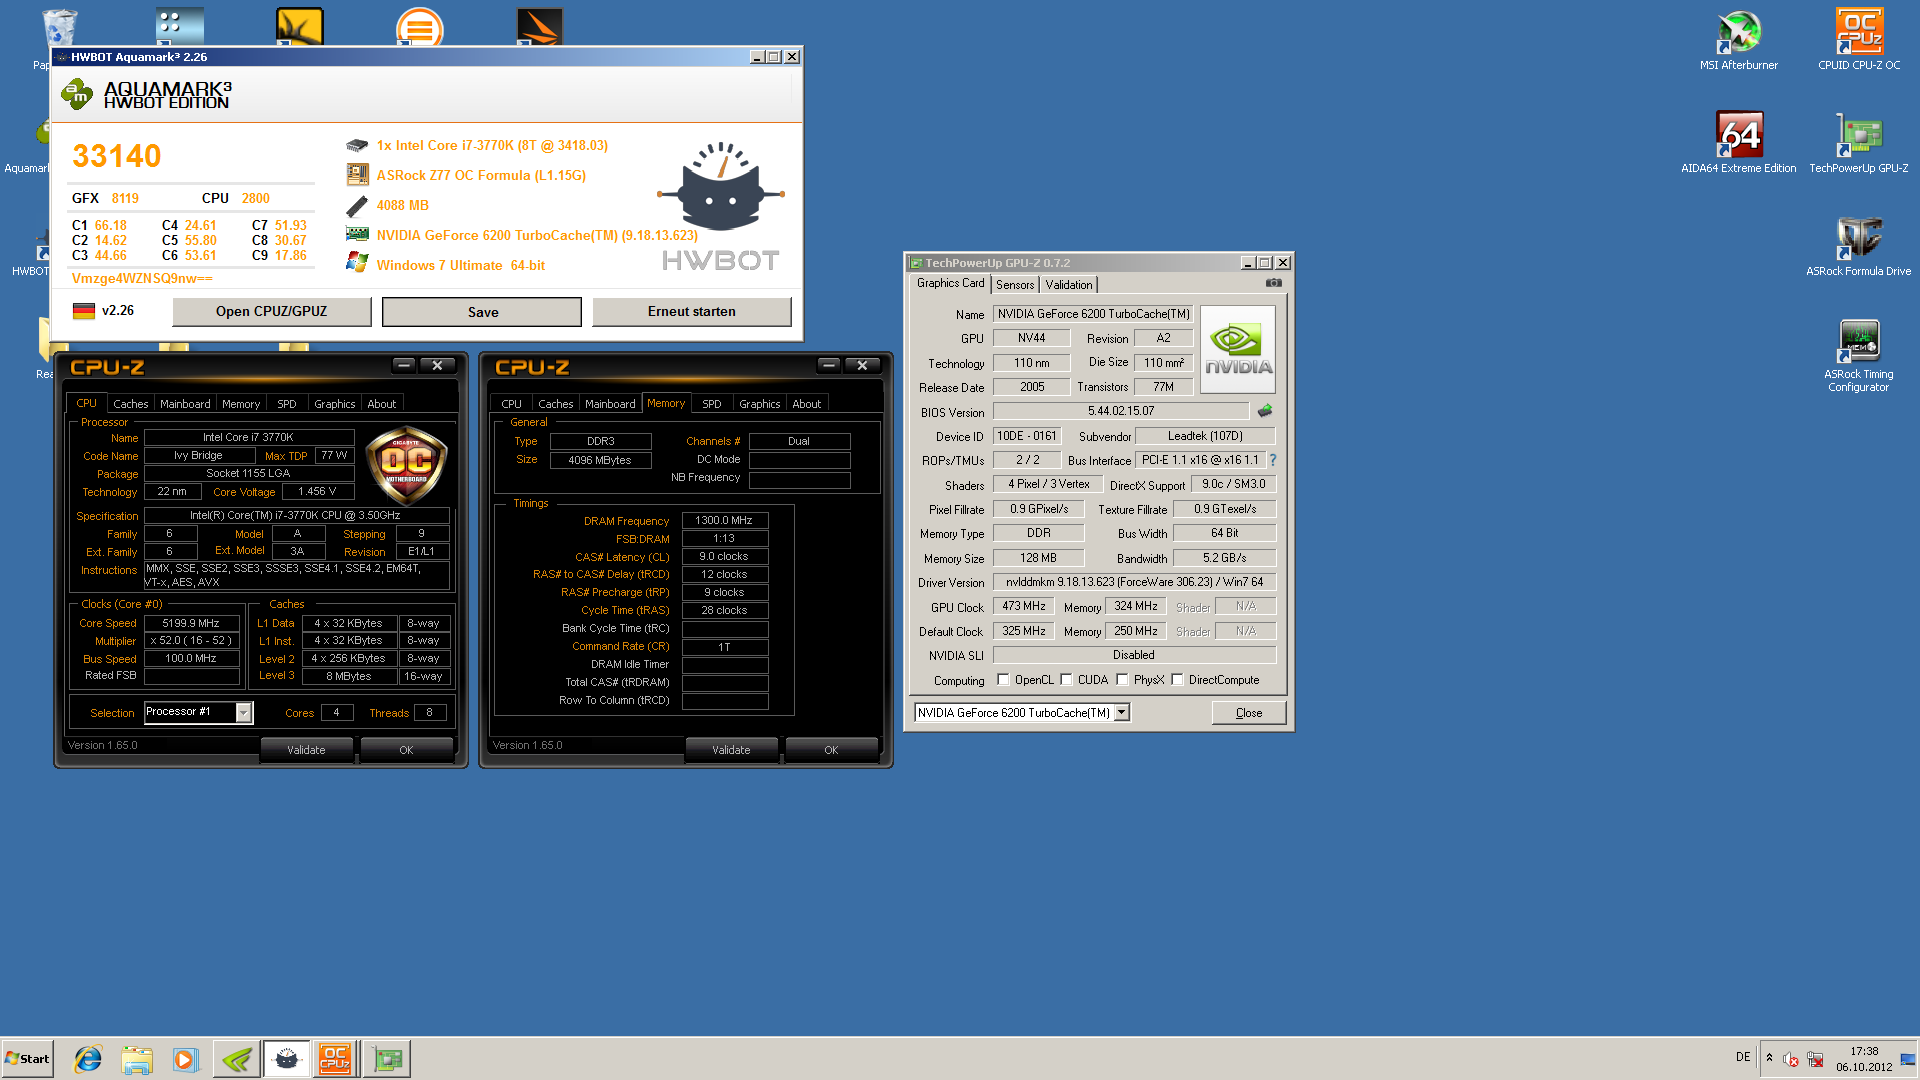
Task: Open MSI Afterburner desktop shortcut
Action: 1739,40
